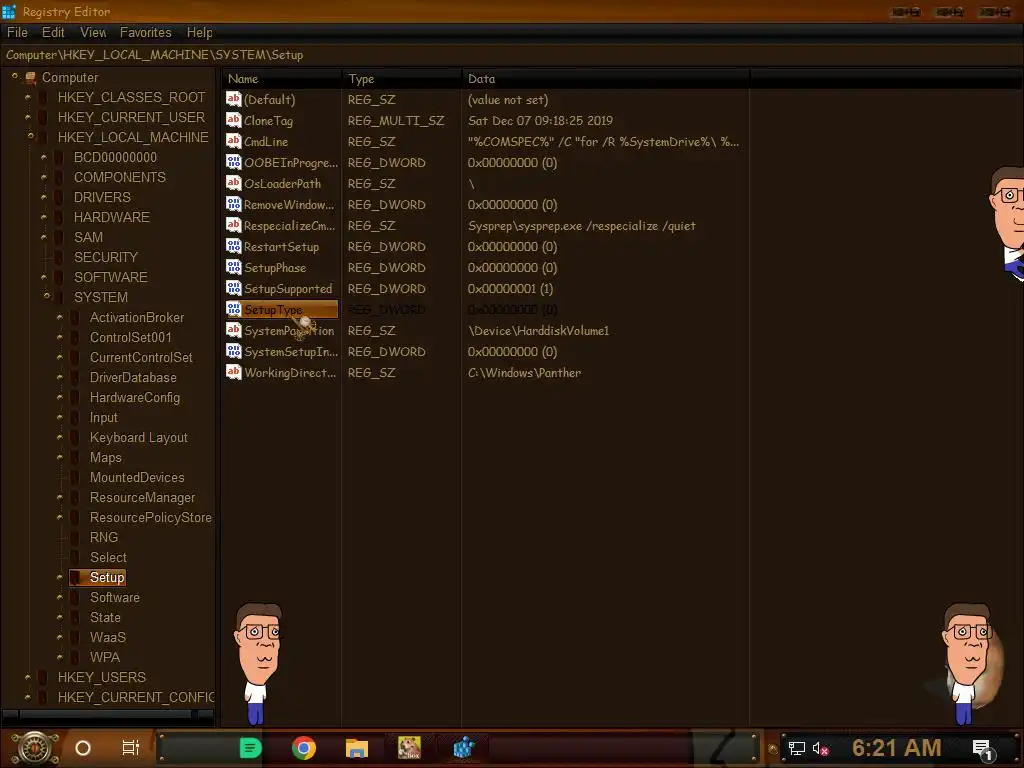Image resolution: width=1024 pixels, height=768 pixels.
Task: Collapse the SYSTEM key node
Action: pos(46,296)
